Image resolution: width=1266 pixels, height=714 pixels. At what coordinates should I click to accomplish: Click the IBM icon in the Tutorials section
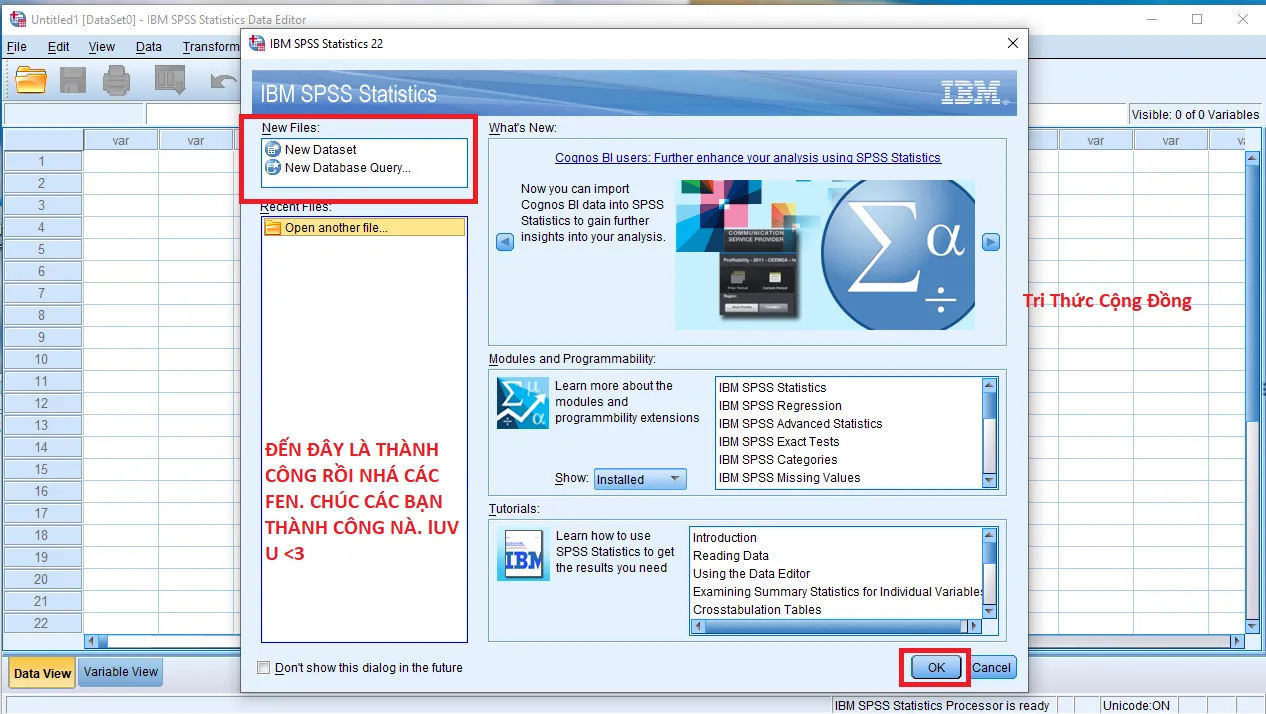click(521, 551)
